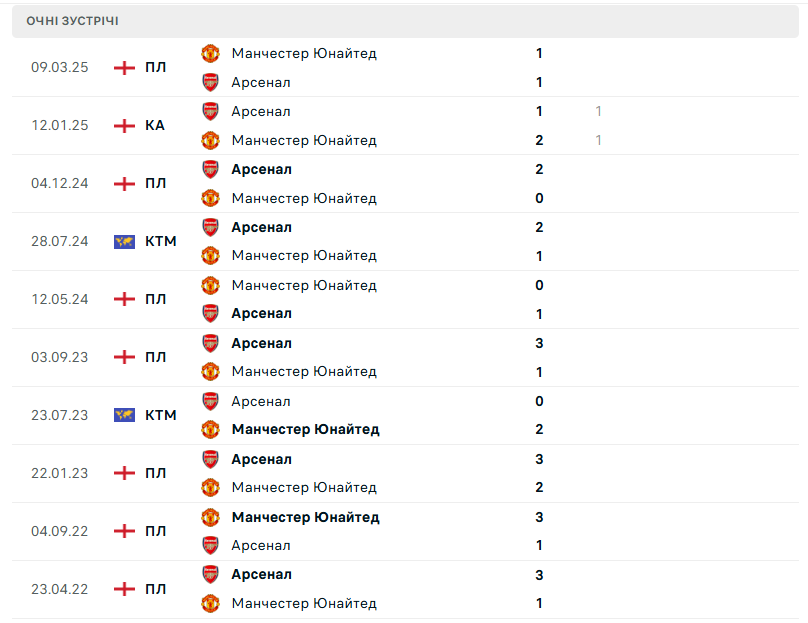
Task: Open bold Арсенал in 04.12.24 match
Action: pyautogui.click(x=261, y=169)
